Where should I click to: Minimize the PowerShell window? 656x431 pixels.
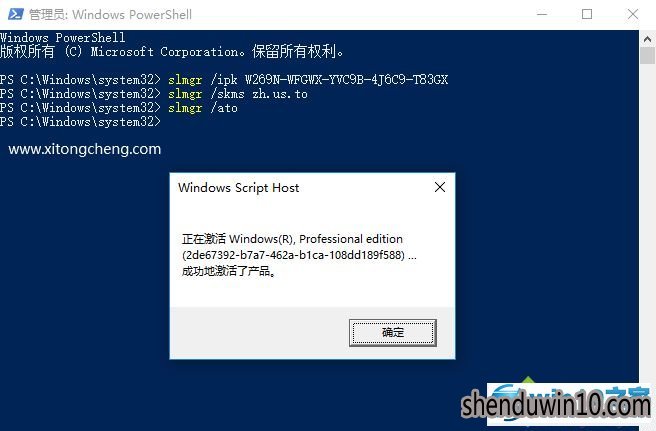pos(542,14)
